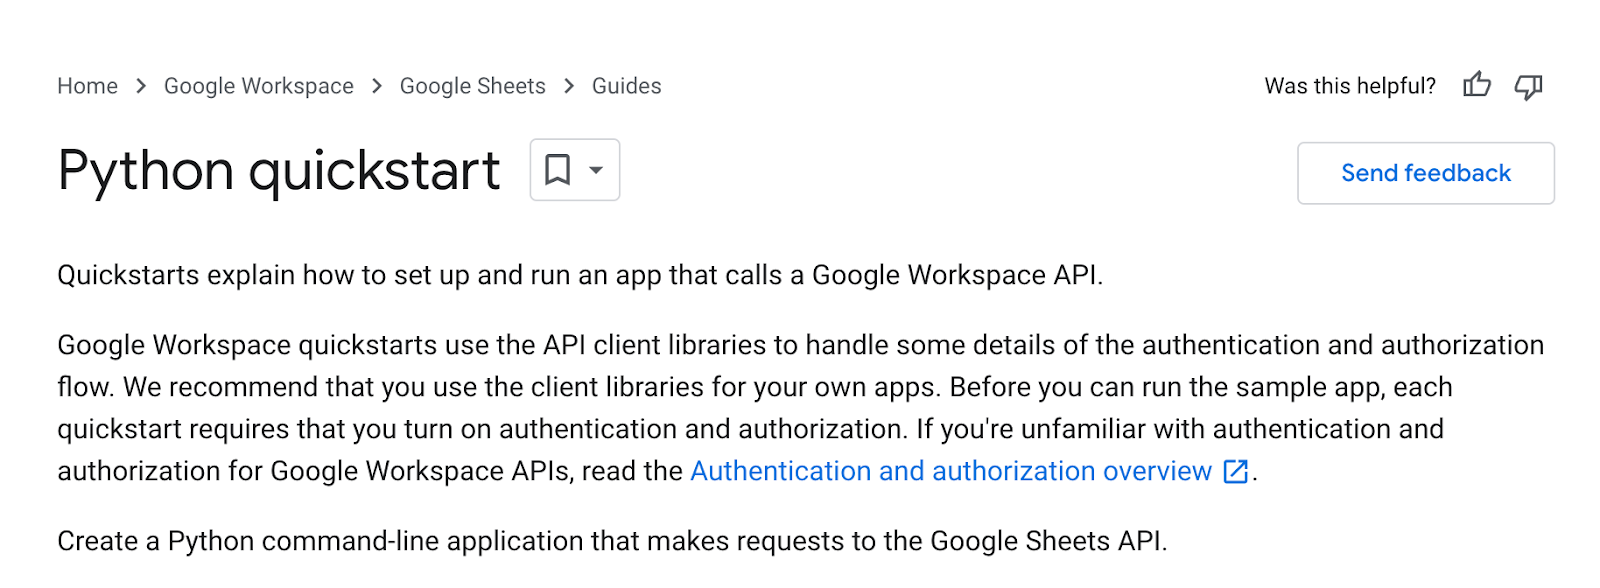Open Google Sheets breadcrumb
Image resolution: width=1600 pixels, height=588 pixels.
(x=473, y=86)
